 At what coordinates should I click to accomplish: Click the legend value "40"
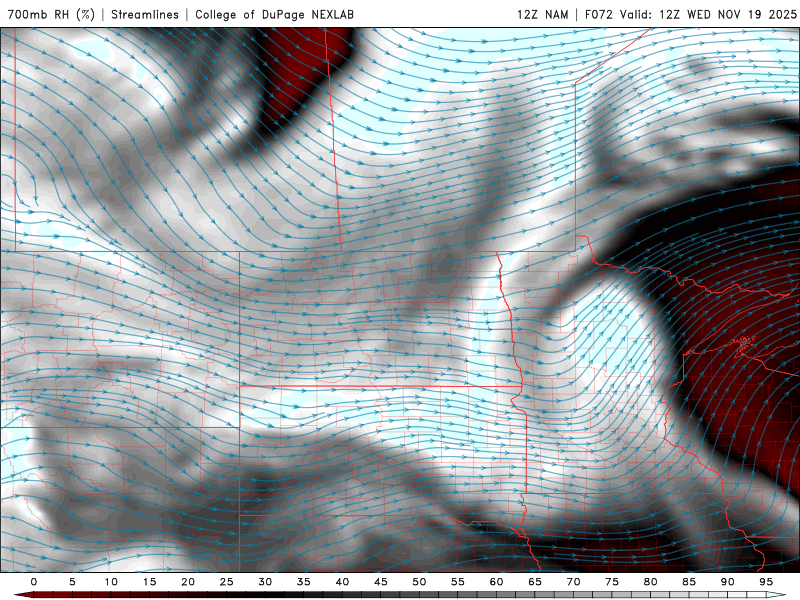(x=342, y=582)
